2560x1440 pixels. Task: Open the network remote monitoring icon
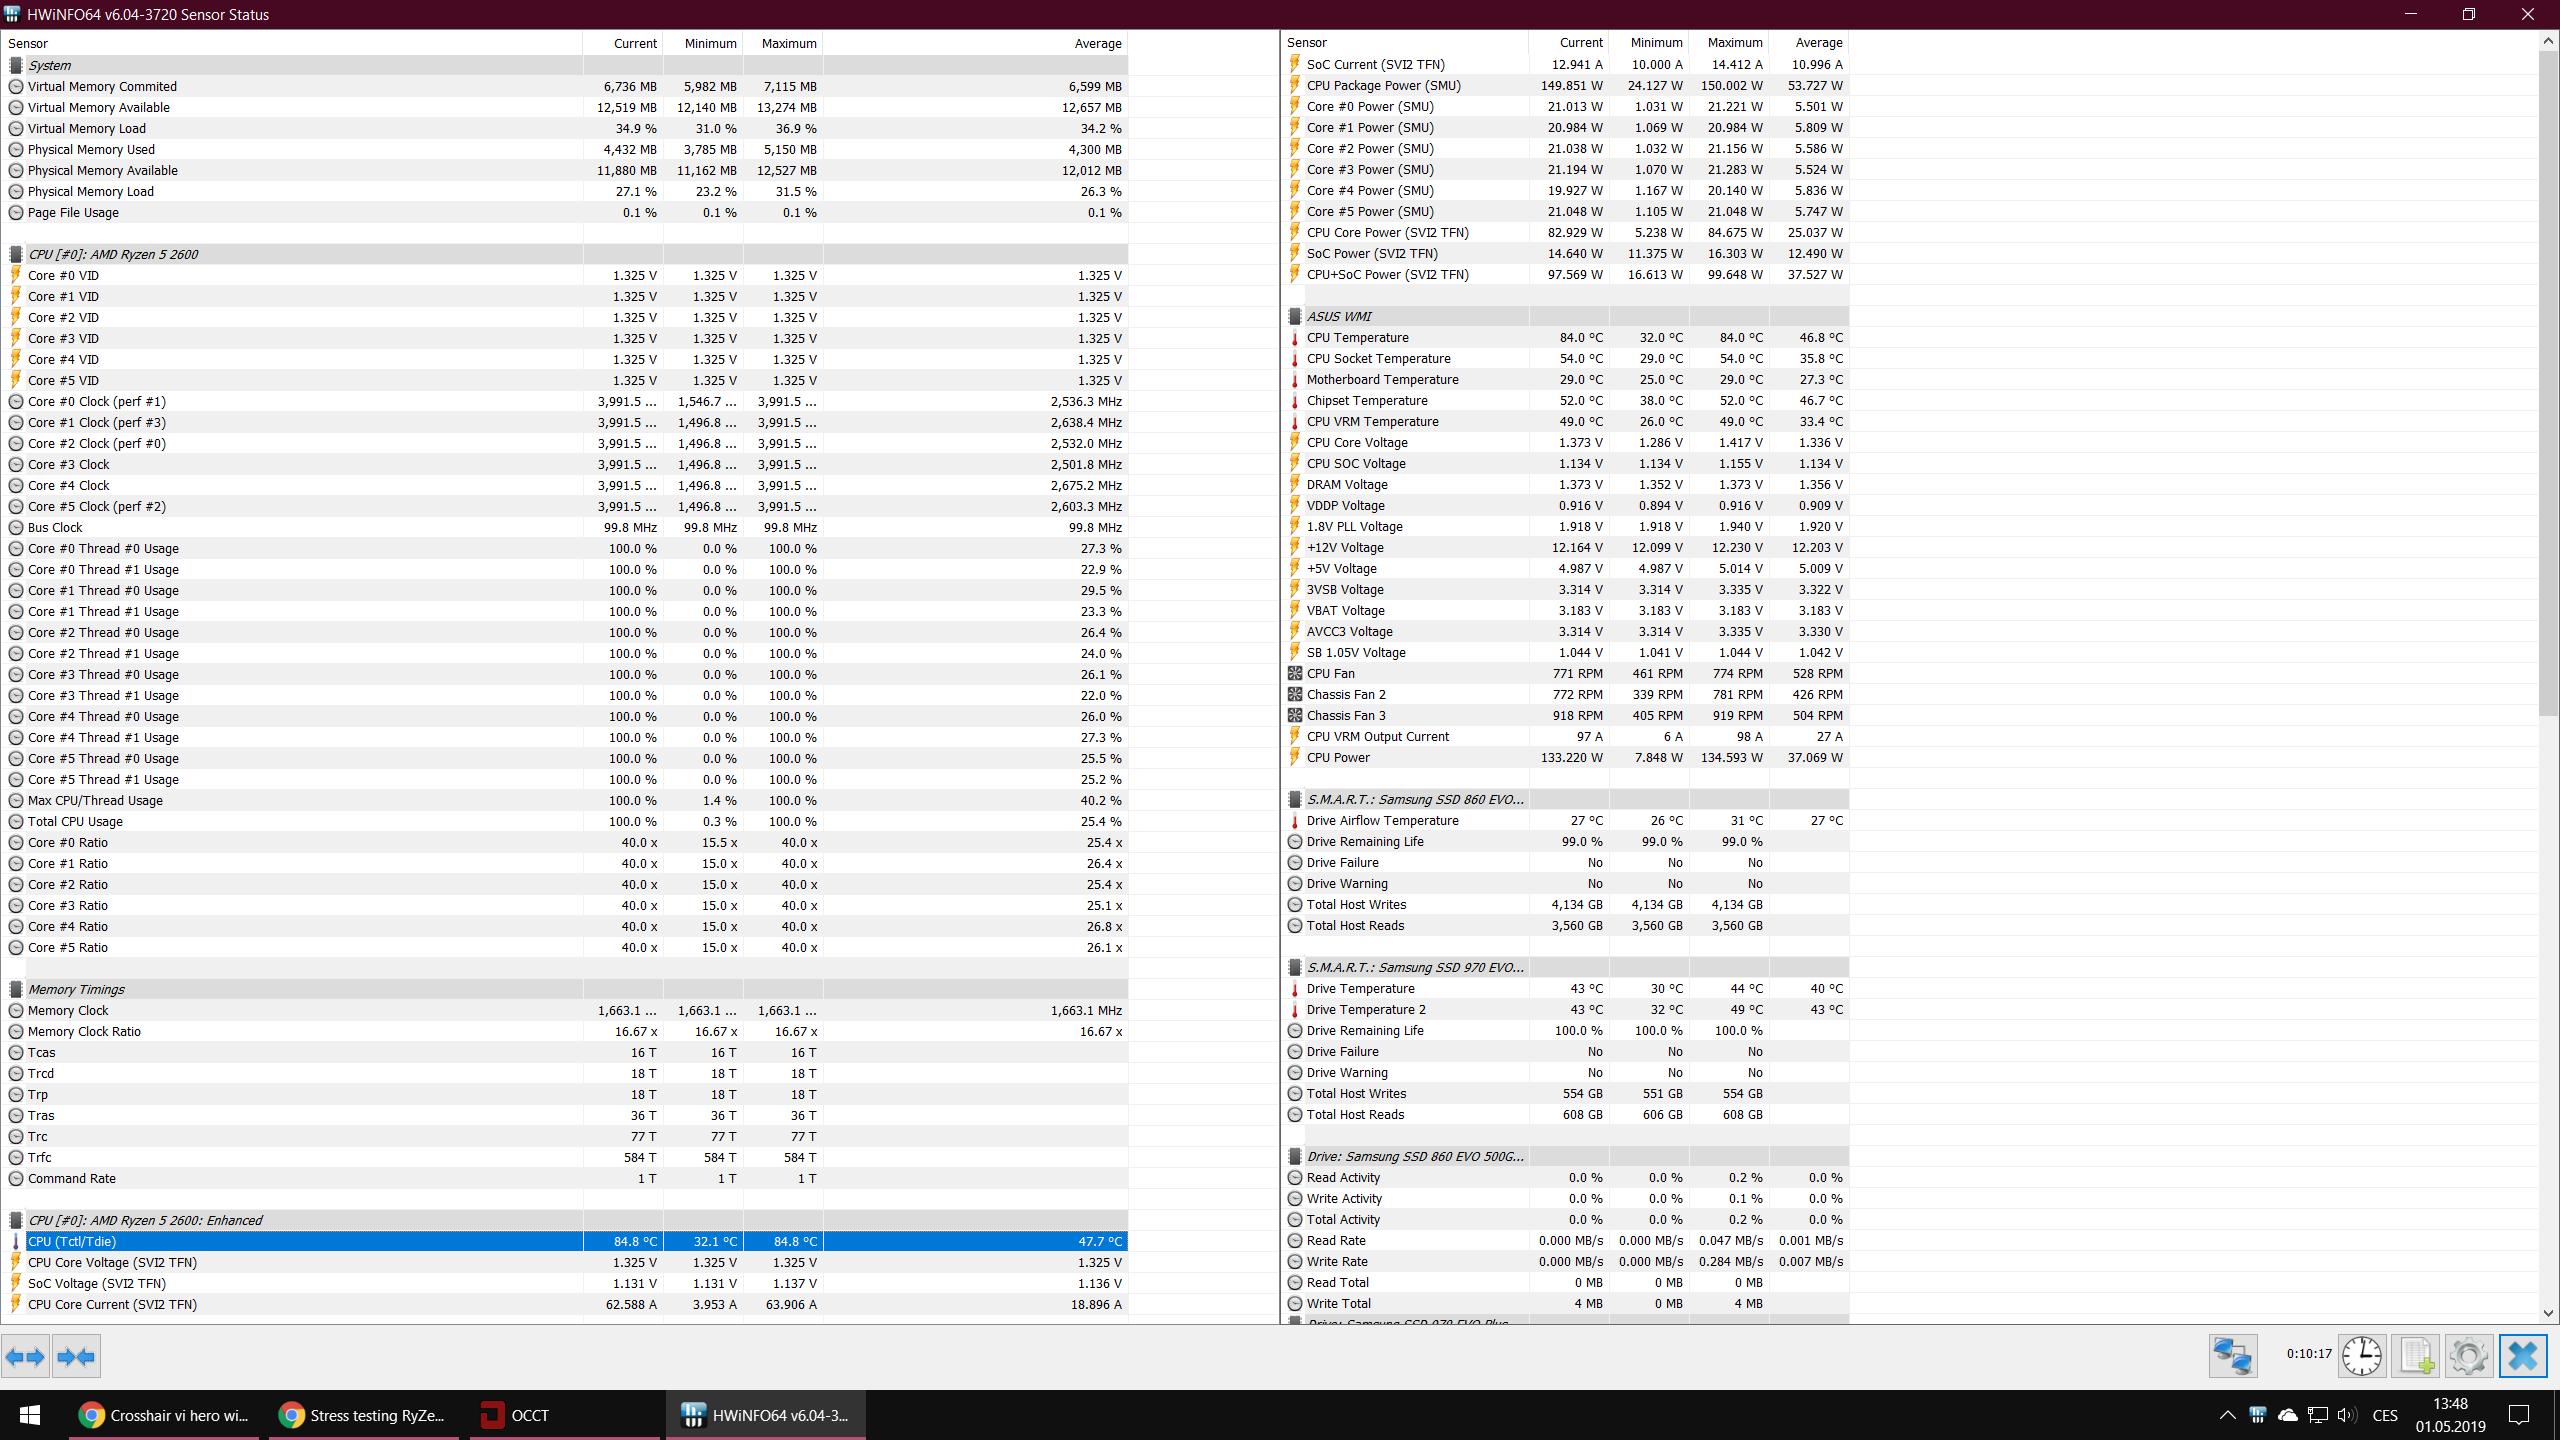(2232, 1356)
